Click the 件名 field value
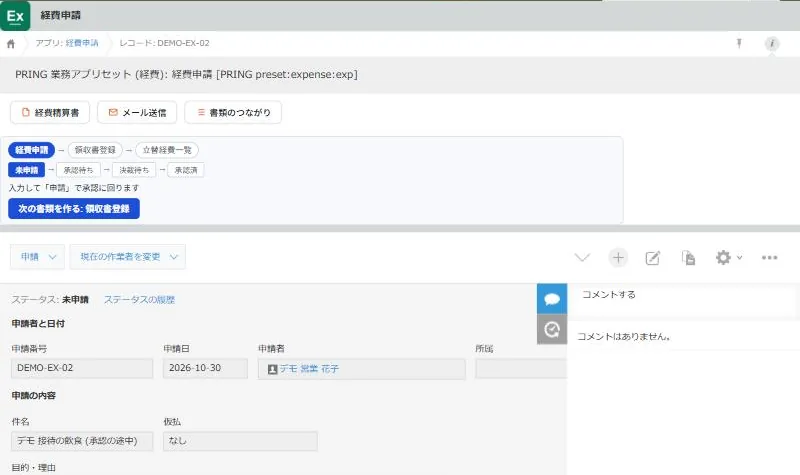 [x=82, y=441]
